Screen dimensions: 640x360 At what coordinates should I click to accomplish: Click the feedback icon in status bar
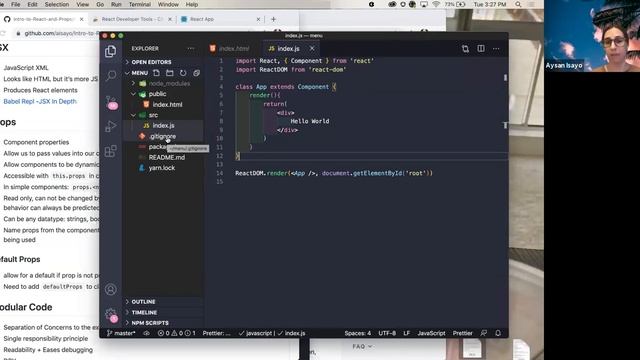tap(484, 333)
